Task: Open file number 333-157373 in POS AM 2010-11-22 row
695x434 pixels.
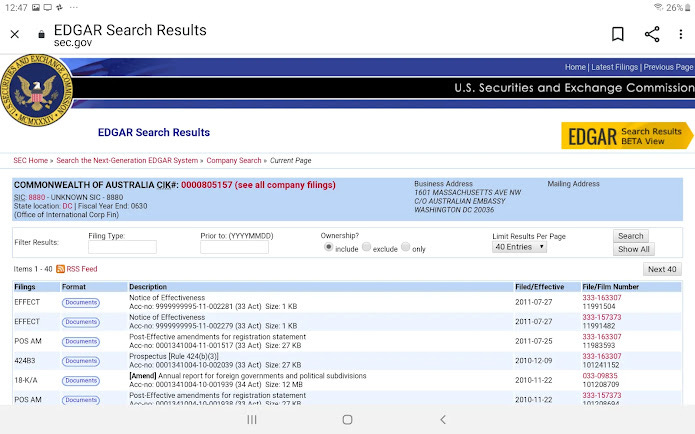Action: coord(601,395)
